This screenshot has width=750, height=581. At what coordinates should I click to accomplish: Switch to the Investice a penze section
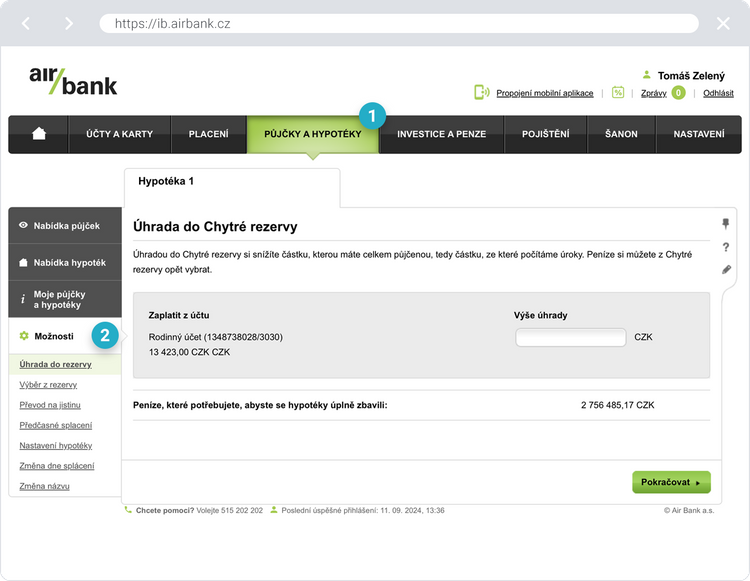pyautogui.click(x=441, y=134)
